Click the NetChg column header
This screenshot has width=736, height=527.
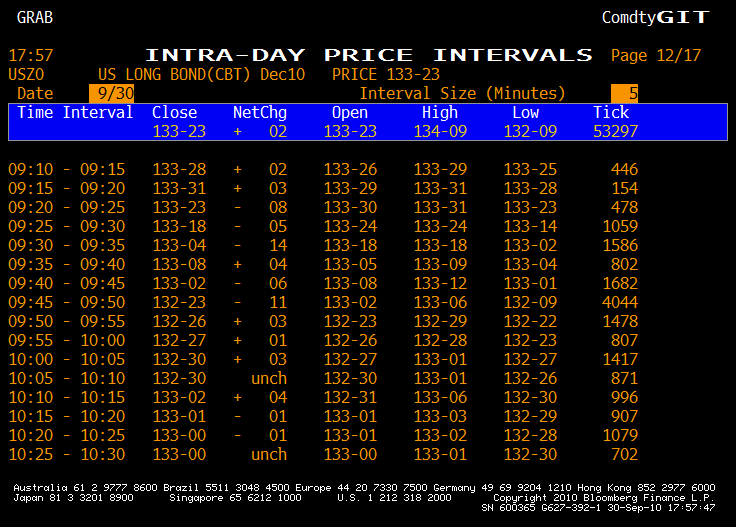tap(260, 112)
